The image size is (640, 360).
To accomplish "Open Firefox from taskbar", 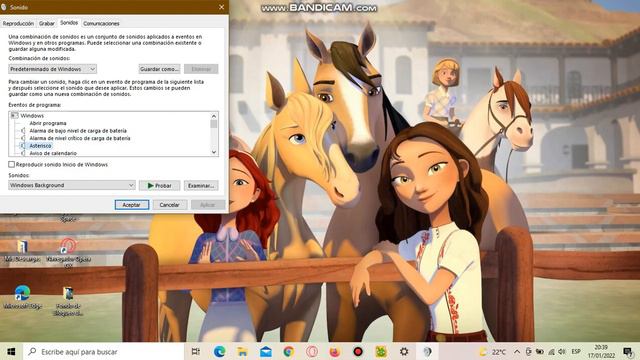I will [335, 351].
